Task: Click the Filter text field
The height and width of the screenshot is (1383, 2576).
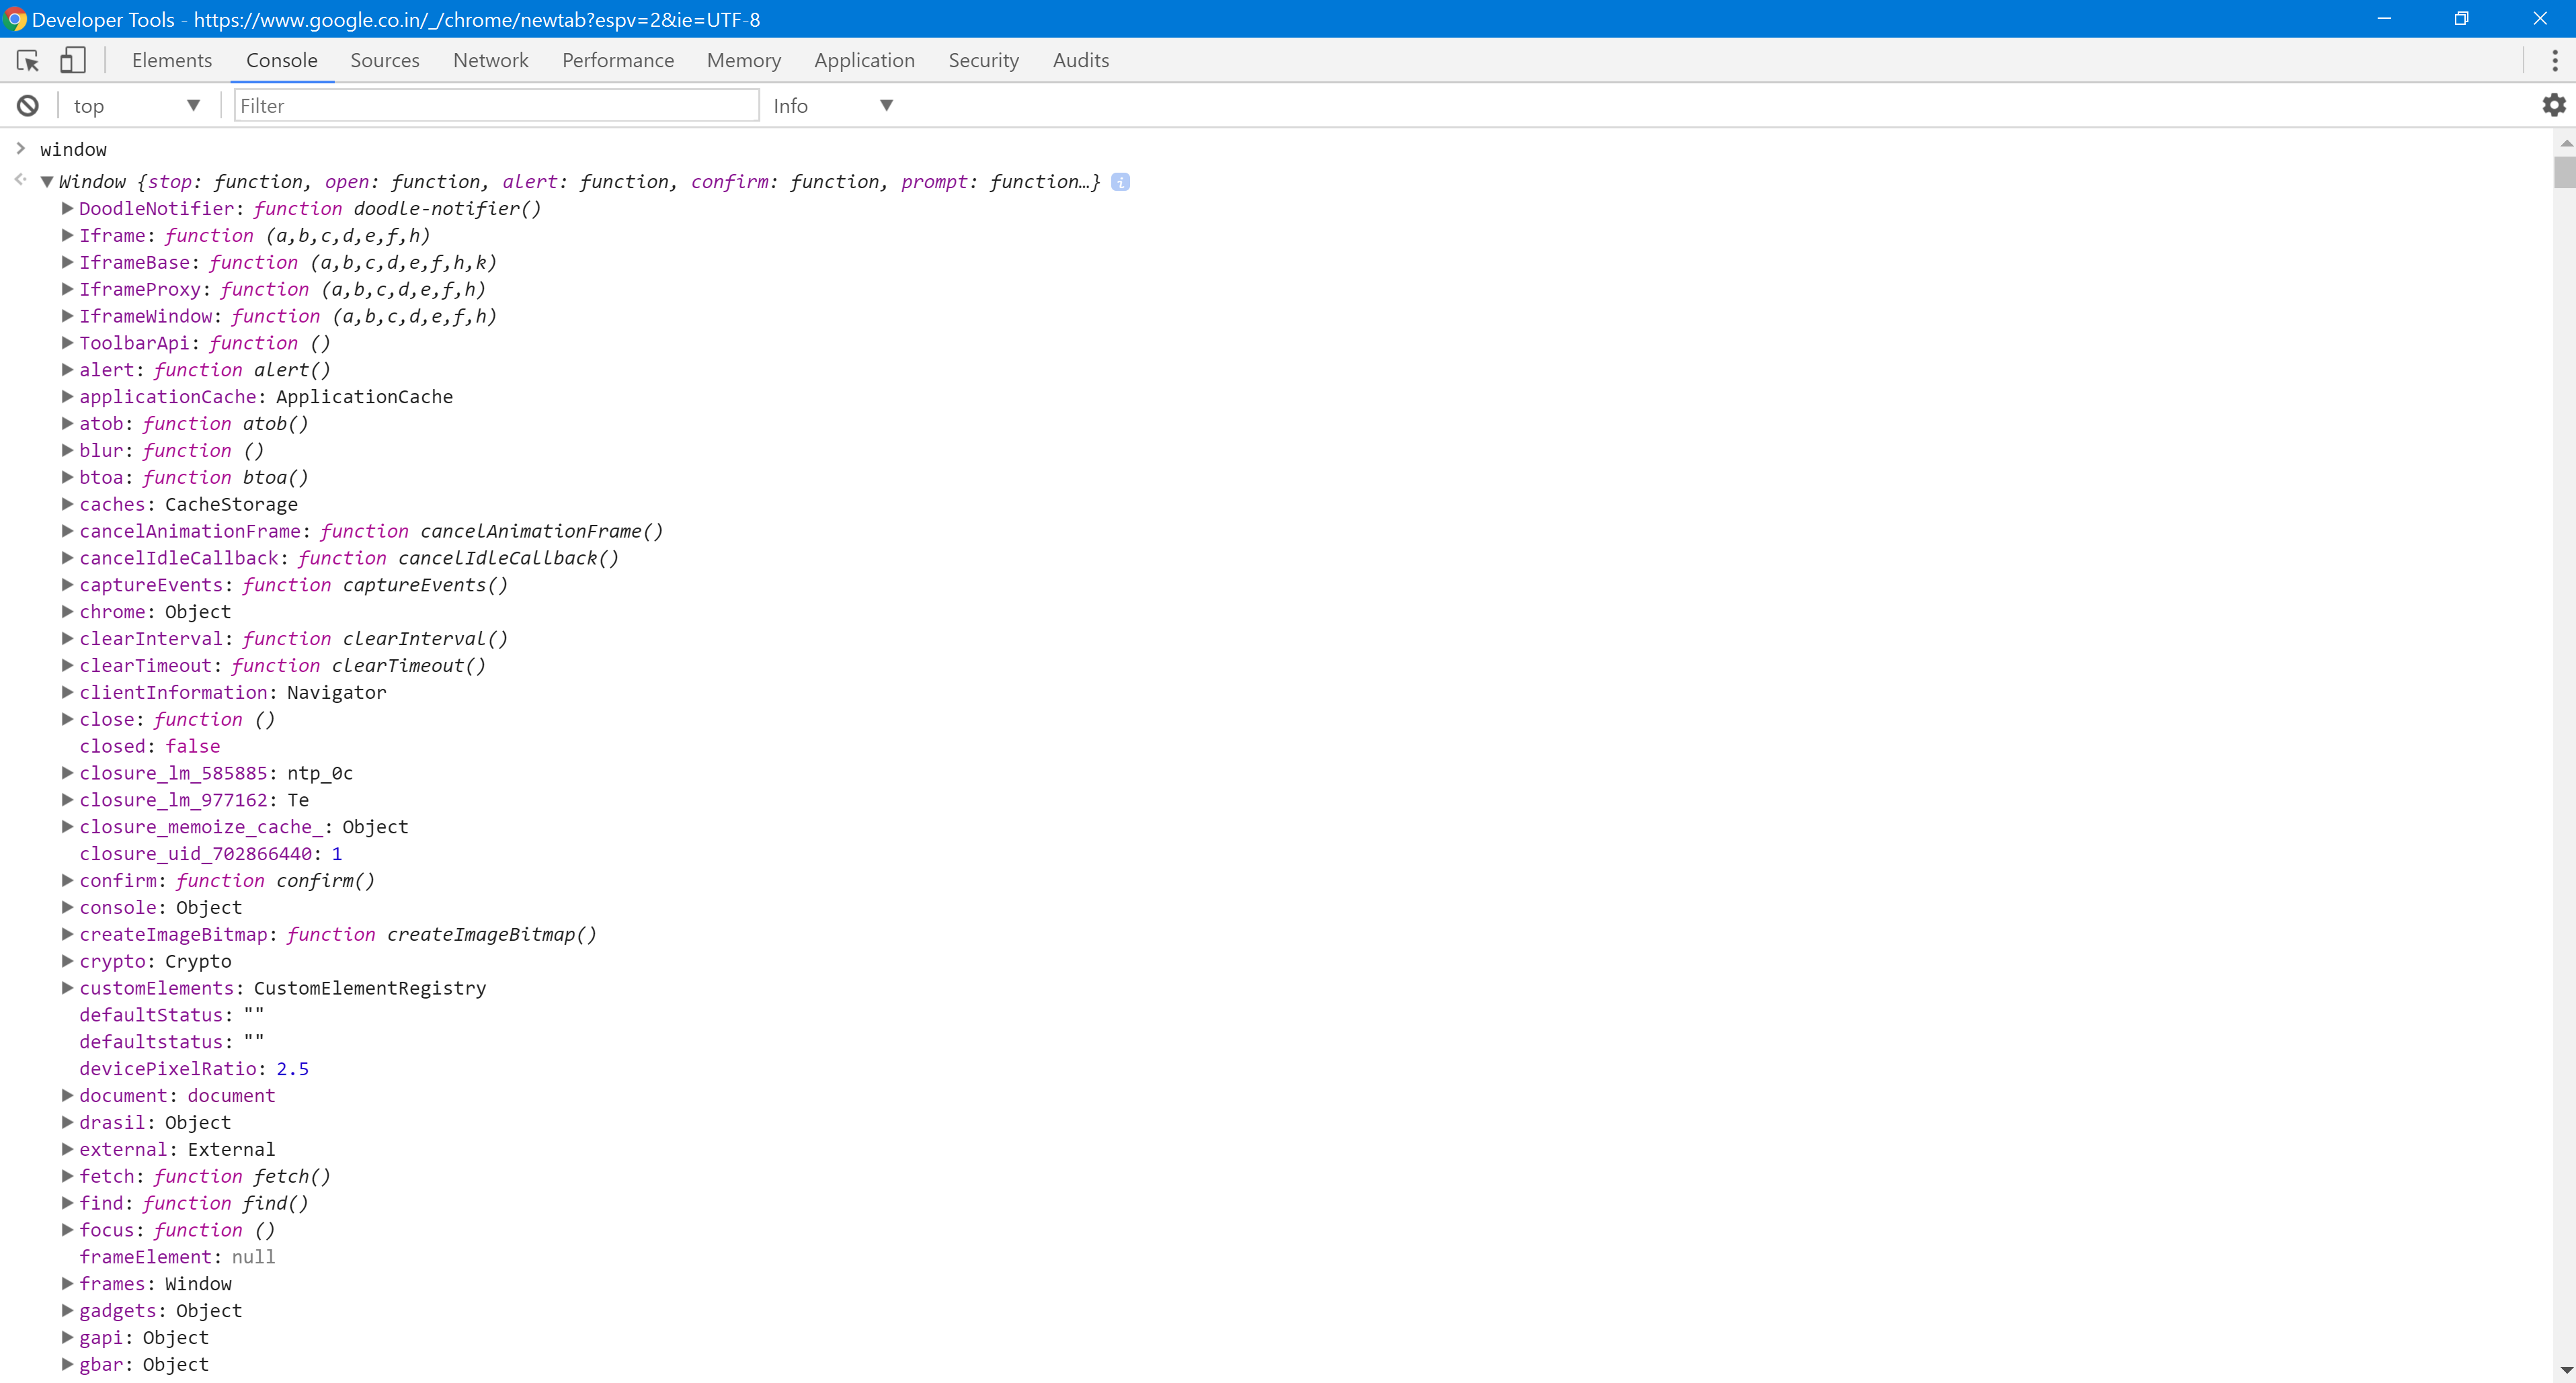Action: pyautogui.click(x=495, y=106)
